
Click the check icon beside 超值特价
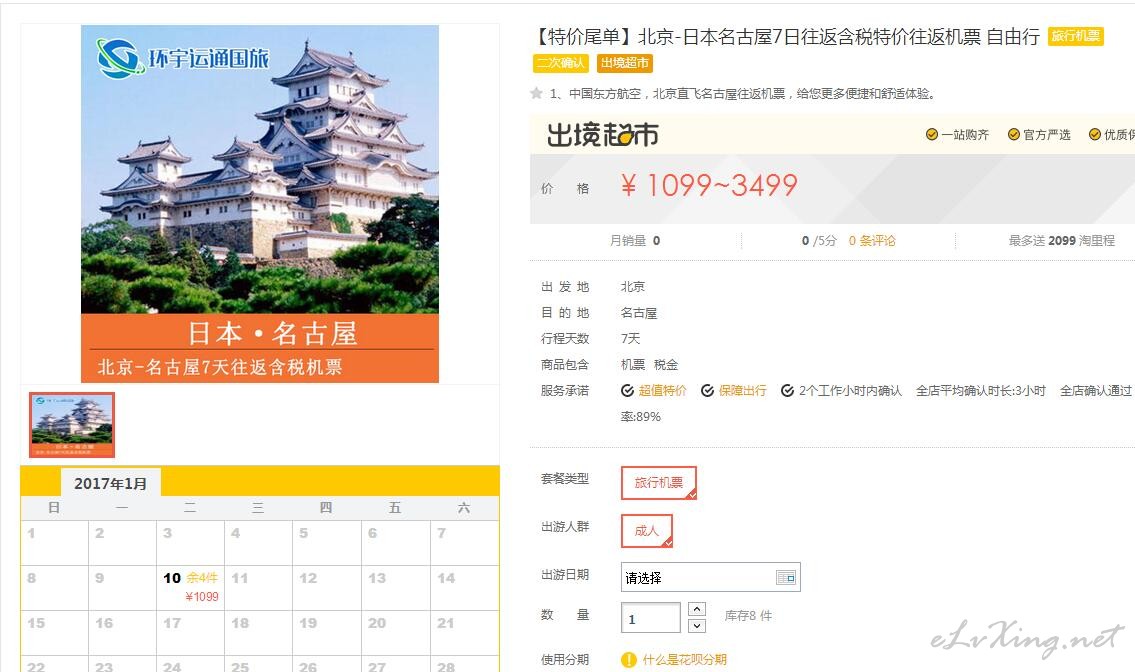coord(628,391)
